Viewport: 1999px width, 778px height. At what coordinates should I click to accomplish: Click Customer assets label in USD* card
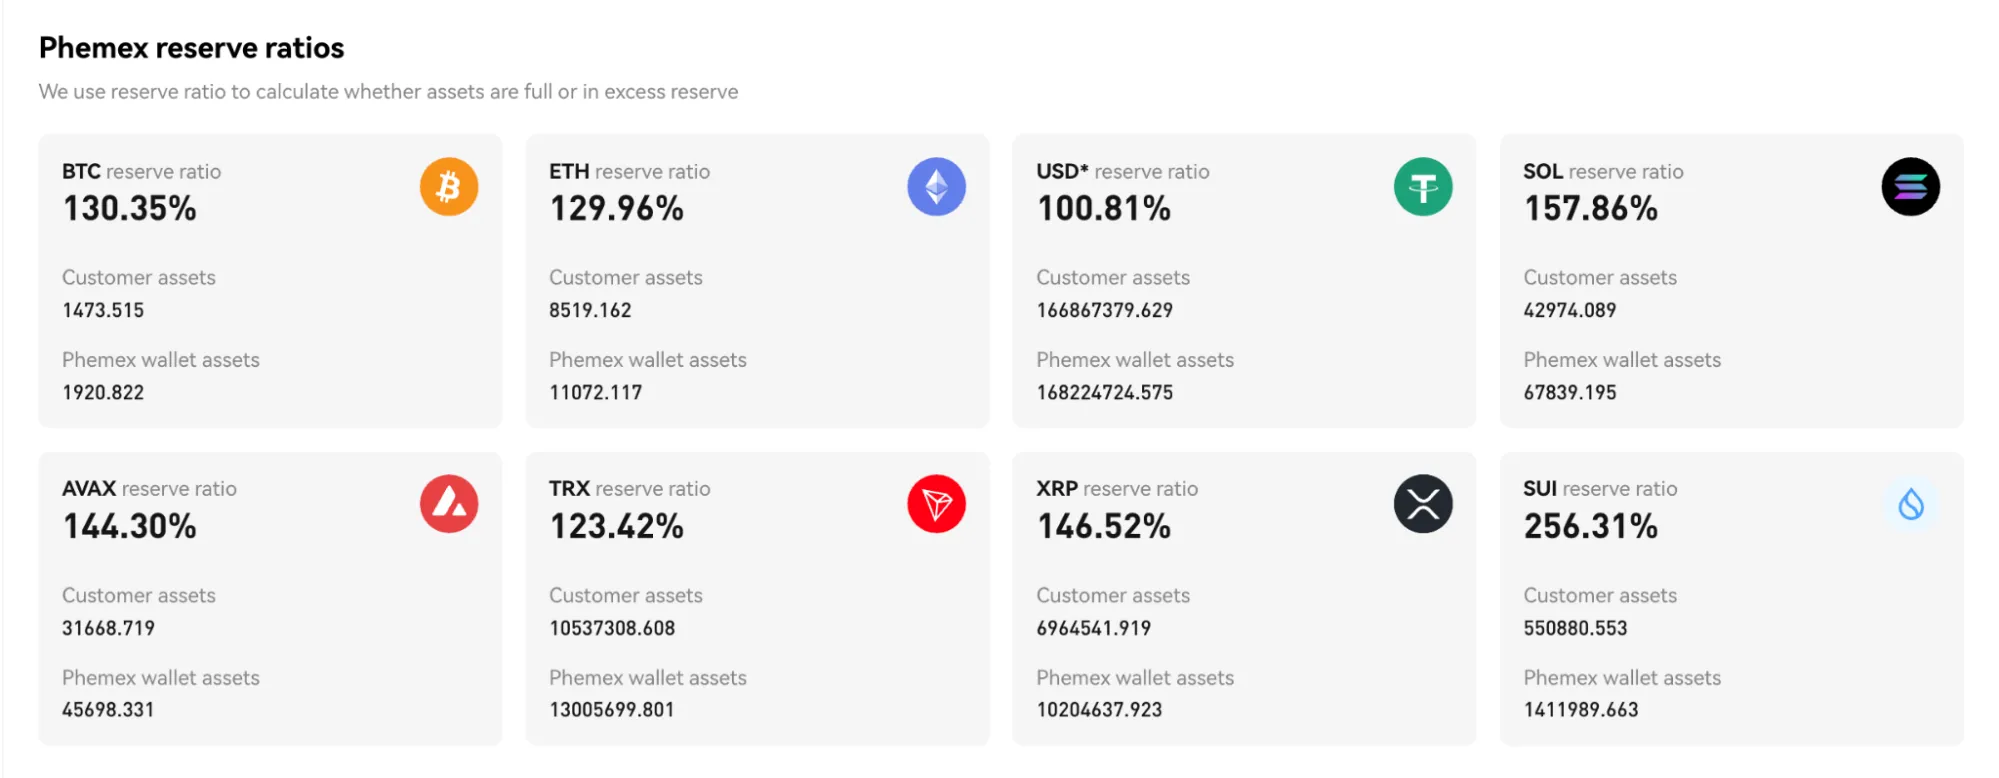[1113, 277]
